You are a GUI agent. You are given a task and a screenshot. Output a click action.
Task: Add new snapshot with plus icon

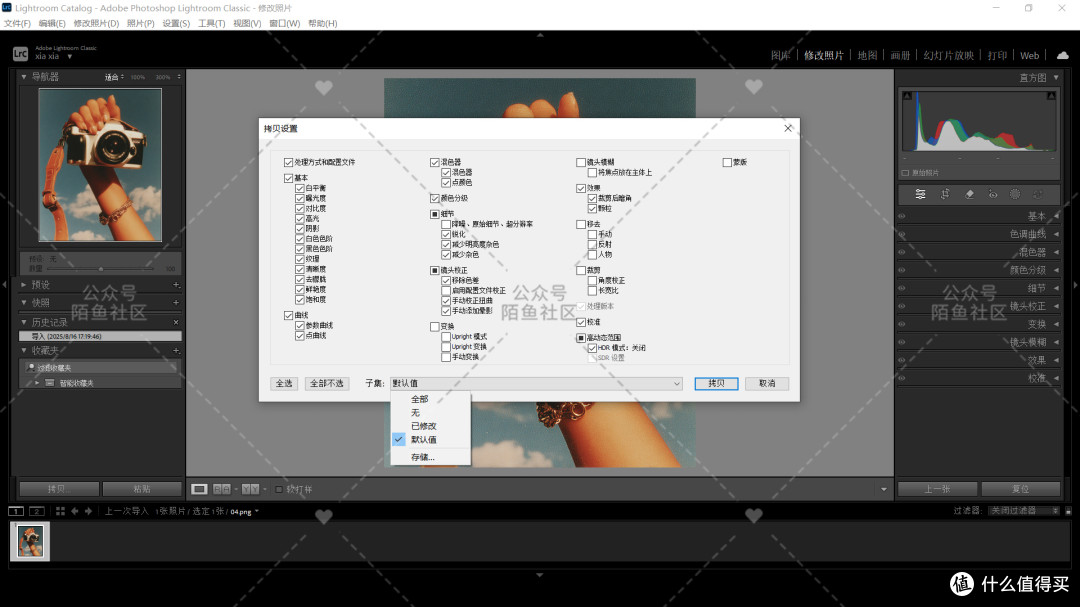tap(176, 302)
